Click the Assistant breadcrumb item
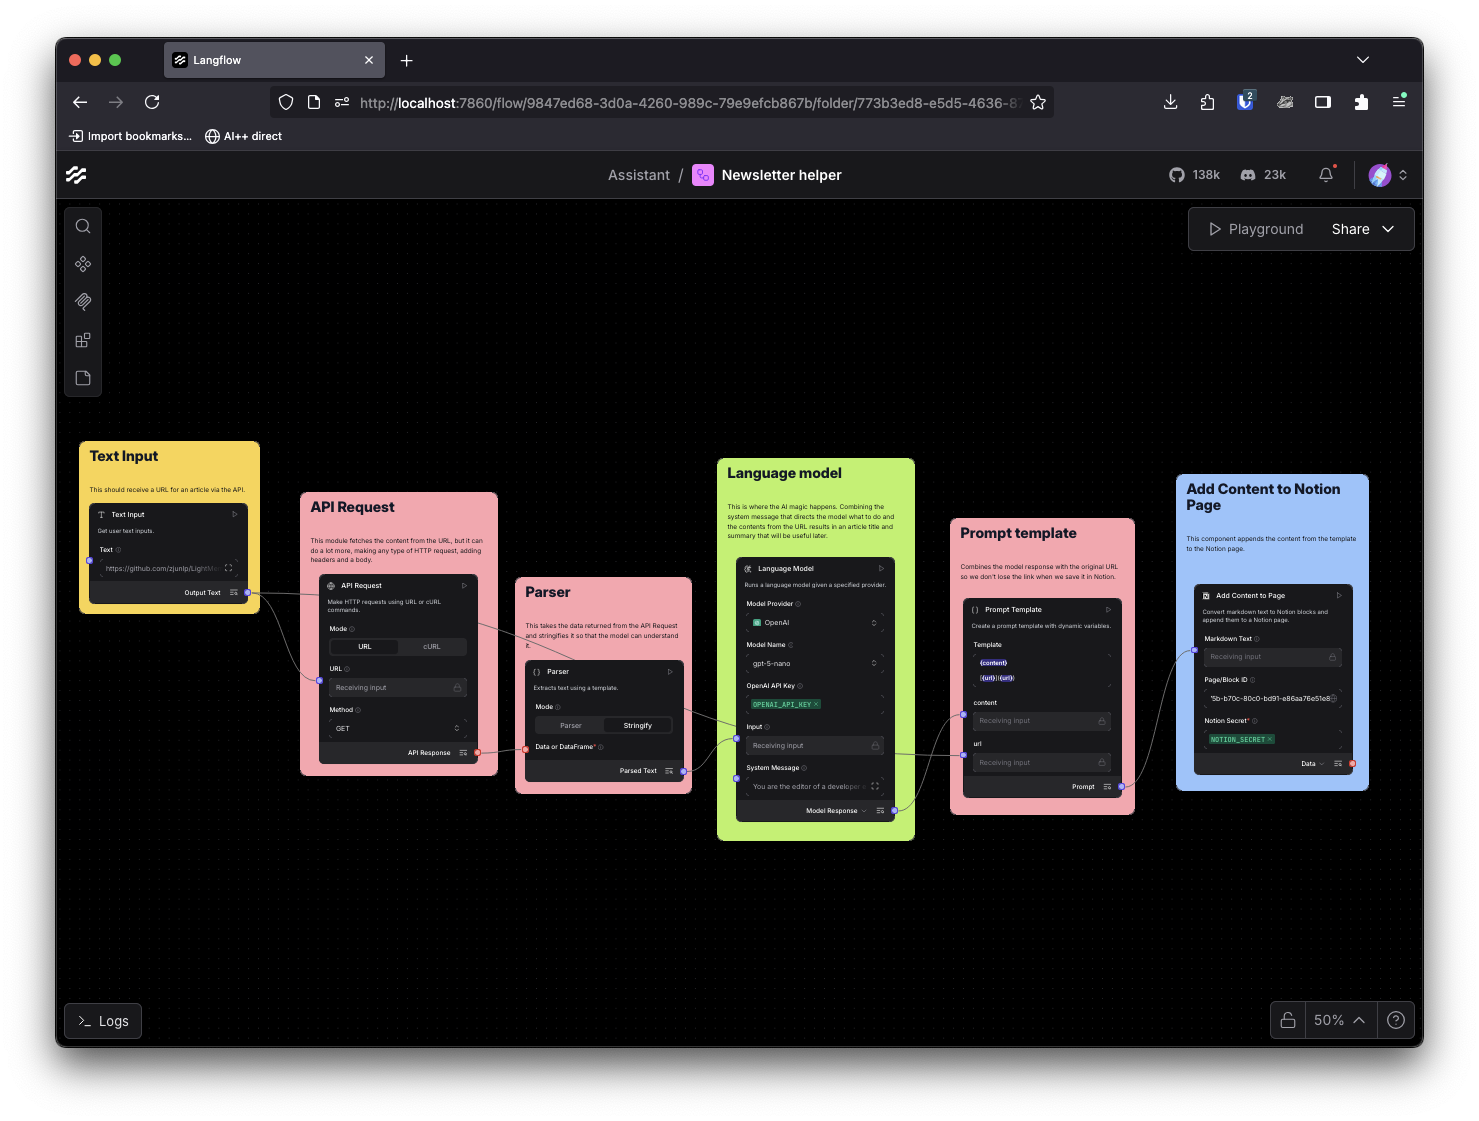 click(x=638, y=175)
